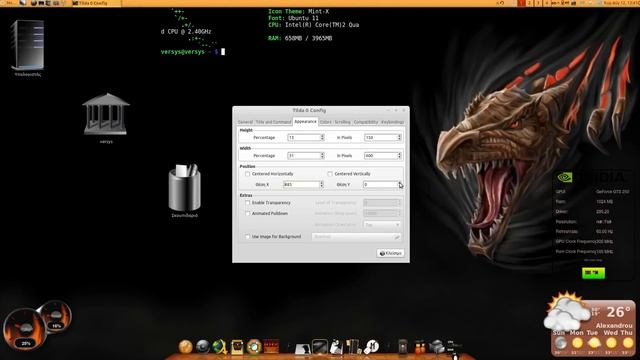This screenshot has height=360, width=640.
Task: Open the Animation Orientation dropdown
Action: pos(382,225)
